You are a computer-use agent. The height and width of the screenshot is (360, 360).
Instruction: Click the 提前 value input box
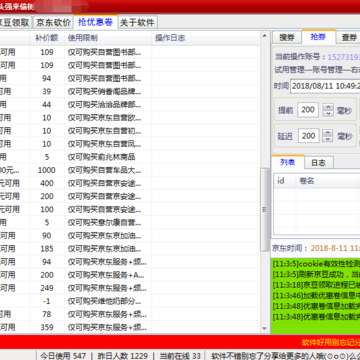(309, 110)
